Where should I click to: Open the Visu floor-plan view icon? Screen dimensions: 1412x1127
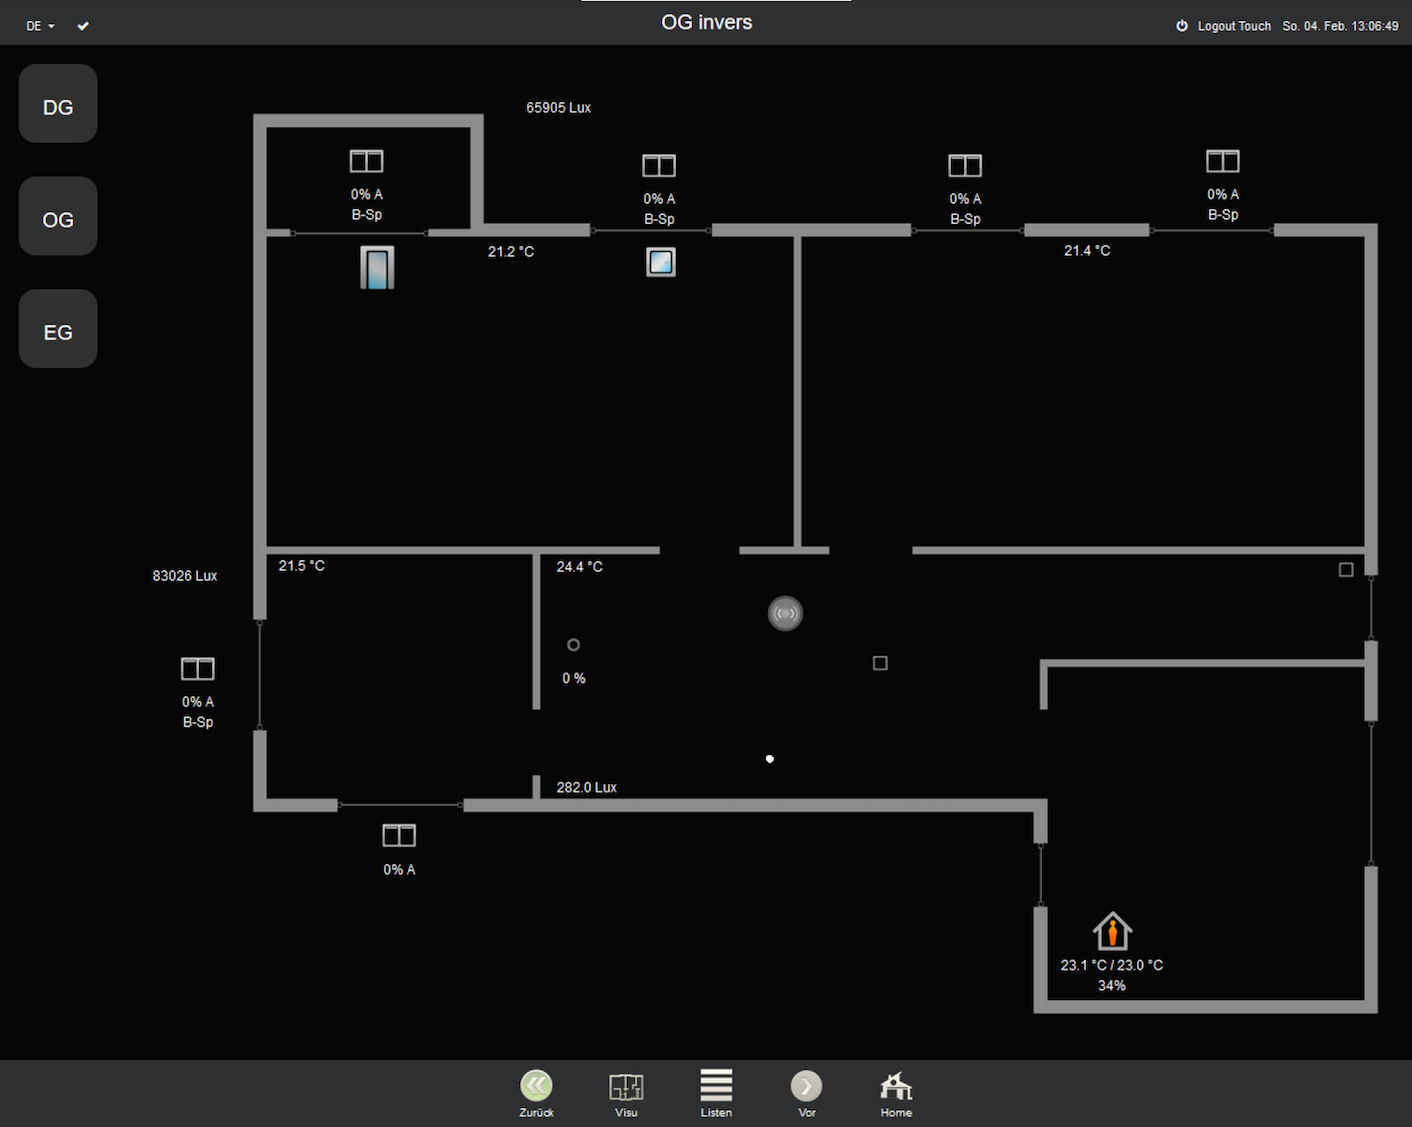626,1086
